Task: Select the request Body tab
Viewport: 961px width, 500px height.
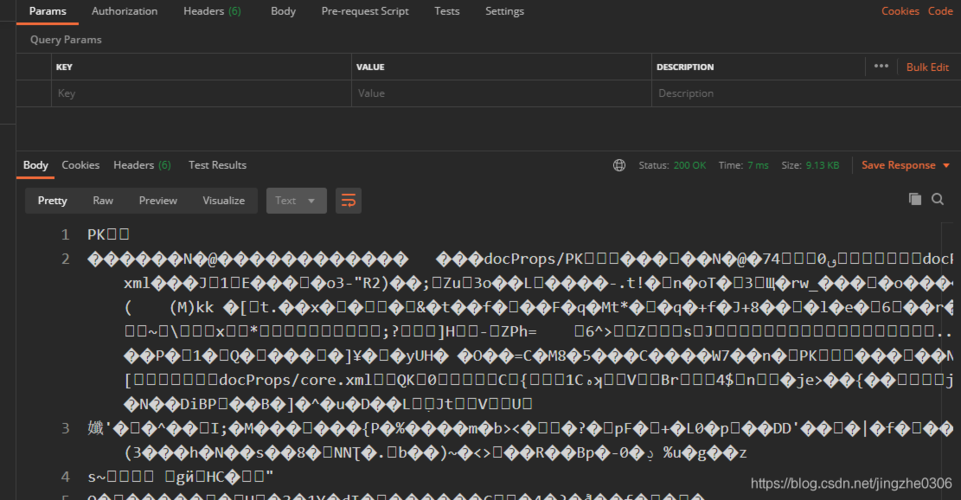Action: [x=283, y=11]
